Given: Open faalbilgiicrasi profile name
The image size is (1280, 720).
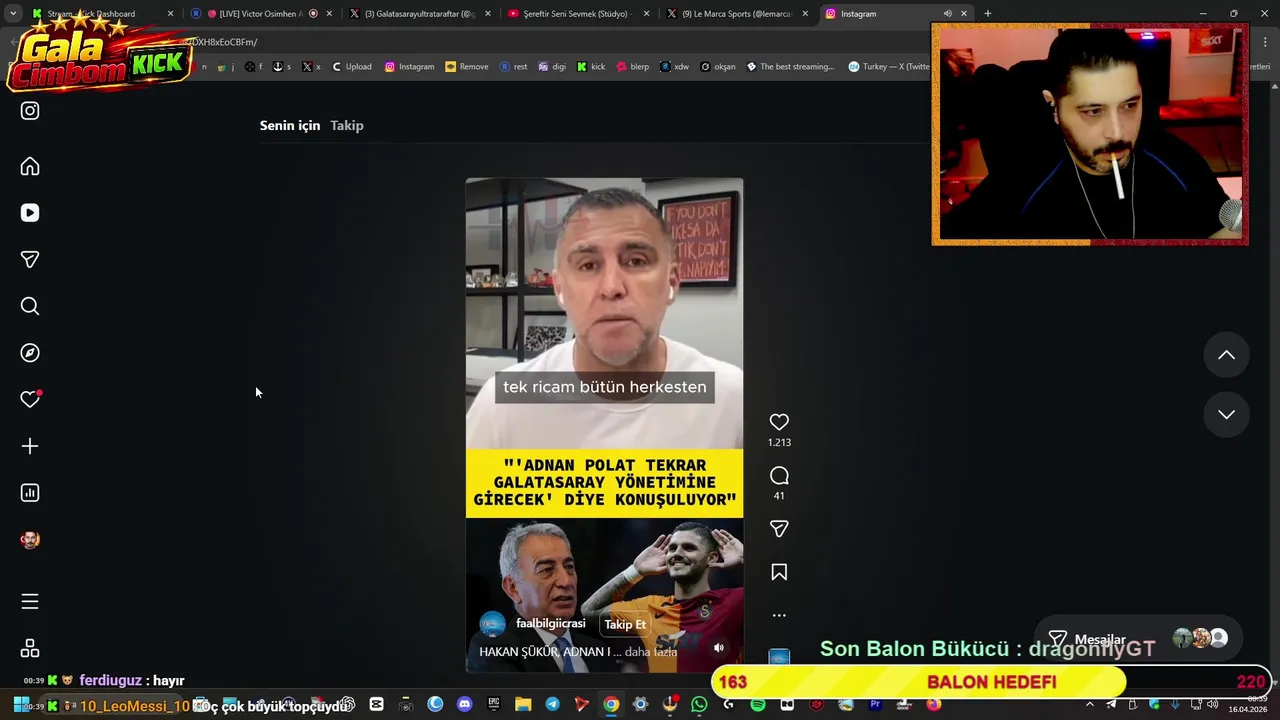Looking at the screenshot, I should [550, 623].
